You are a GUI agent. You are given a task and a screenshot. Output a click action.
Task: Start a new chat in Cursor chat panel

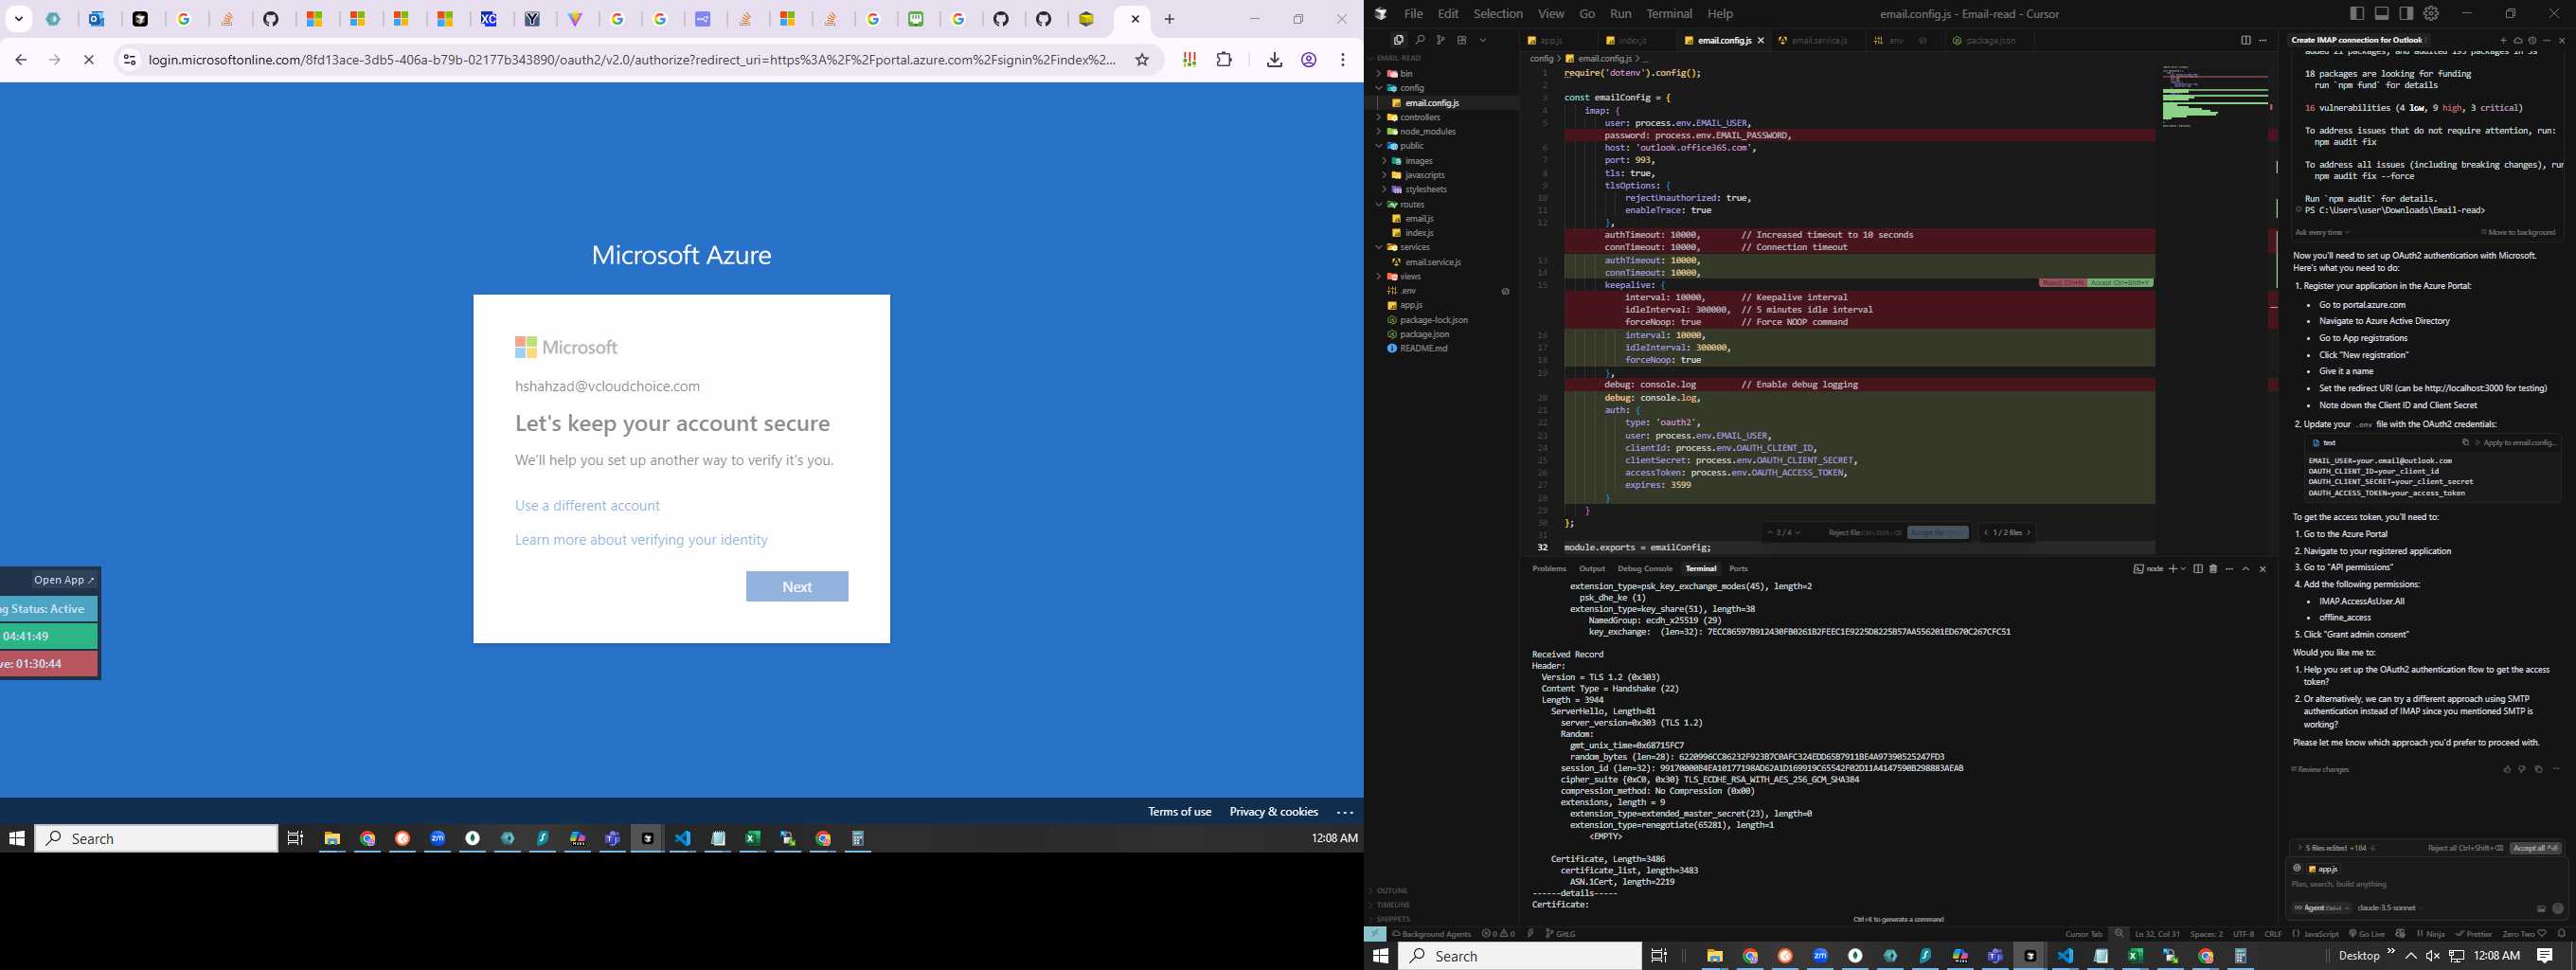pyautogui.click(x=2504, y=40)
